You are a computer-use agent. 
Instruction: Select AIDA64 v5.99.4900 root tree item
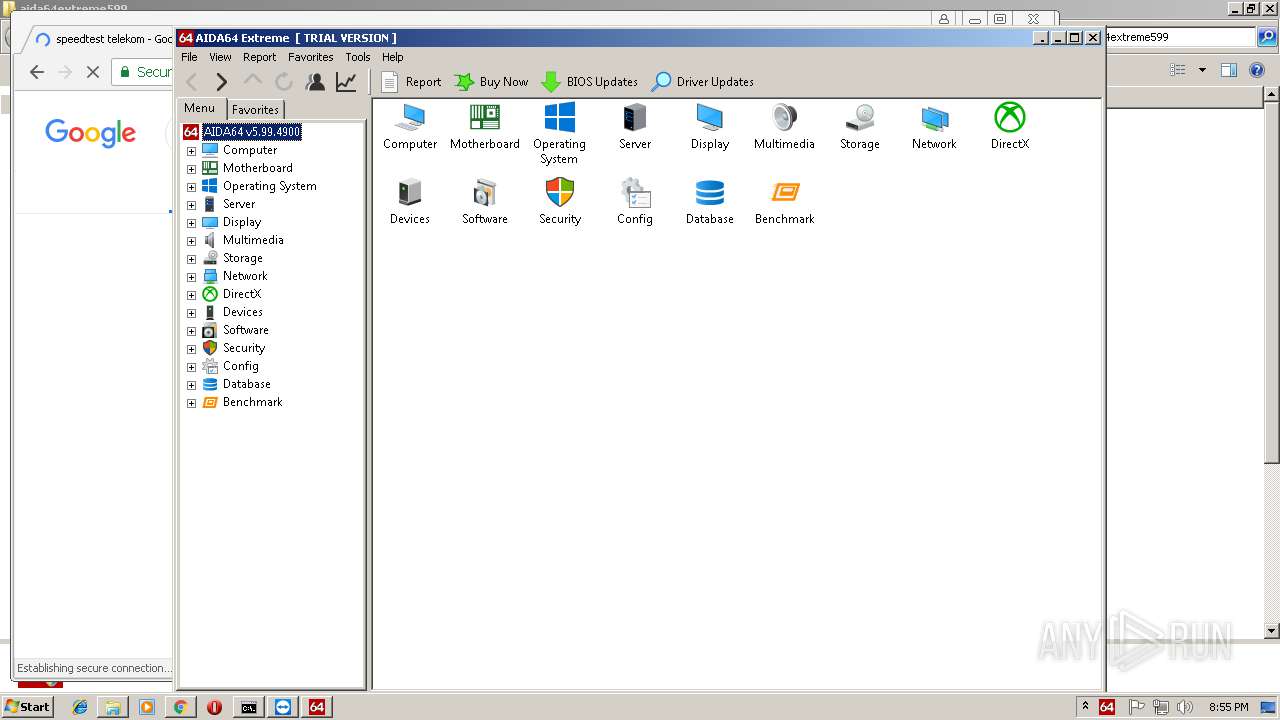(252, 132)
